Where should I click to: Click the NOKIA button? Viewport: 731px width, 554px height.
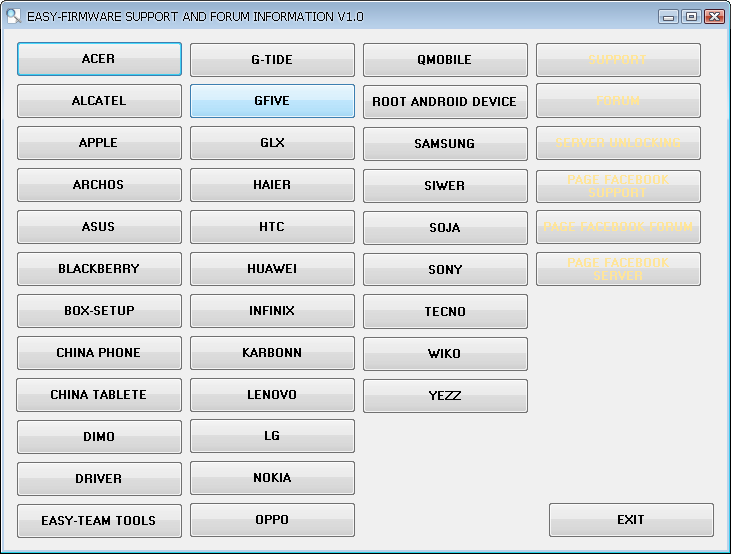272,478
